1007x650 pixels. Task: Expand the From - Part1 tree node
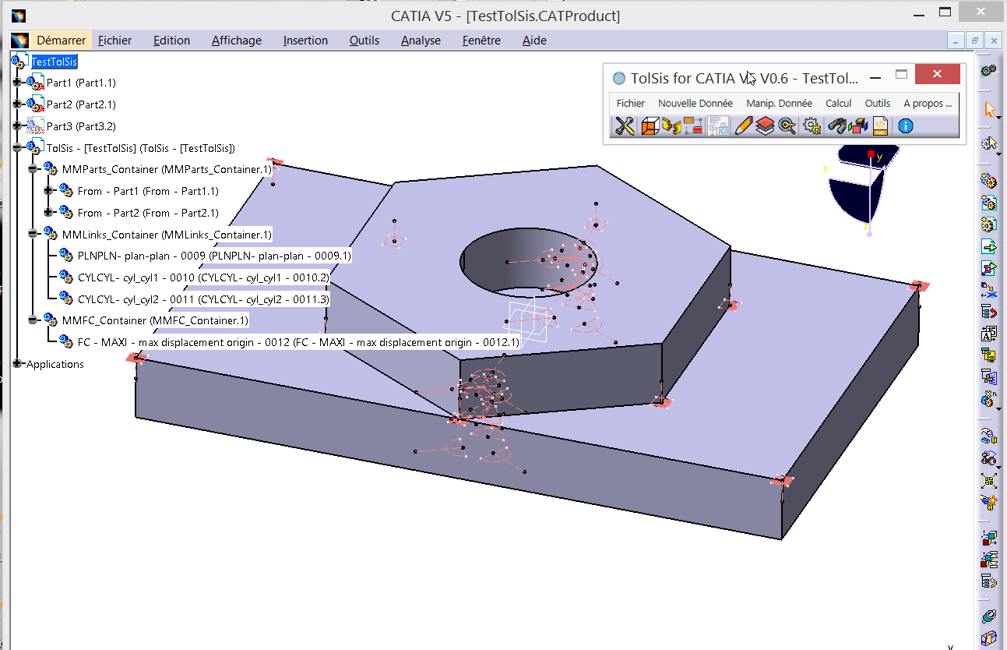[x=48, y=191]
